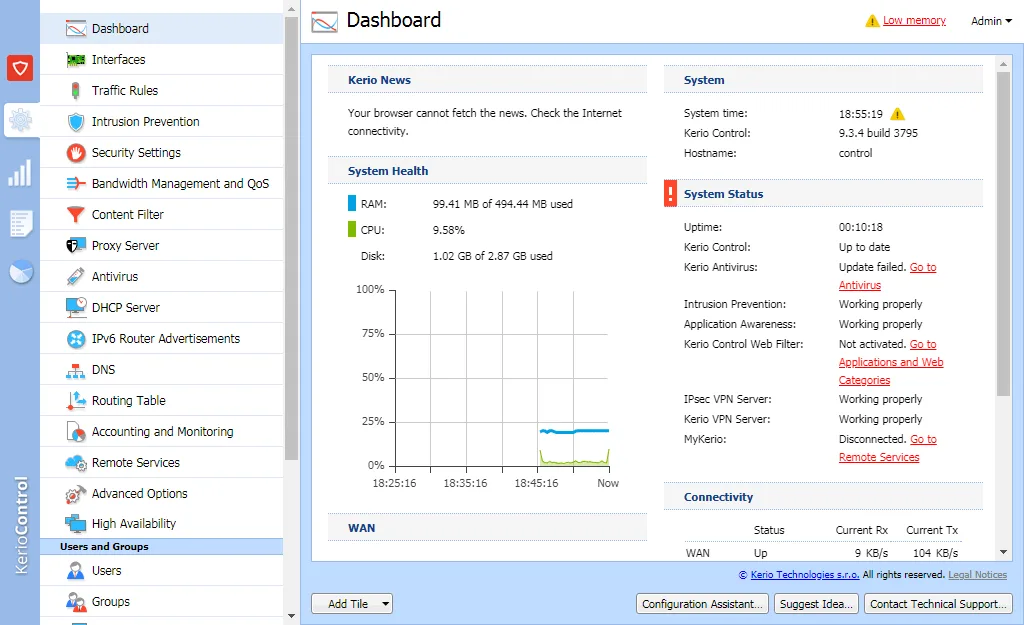
Task: Click the red shield icon in left rail
Action: click(x=20, y=68)
